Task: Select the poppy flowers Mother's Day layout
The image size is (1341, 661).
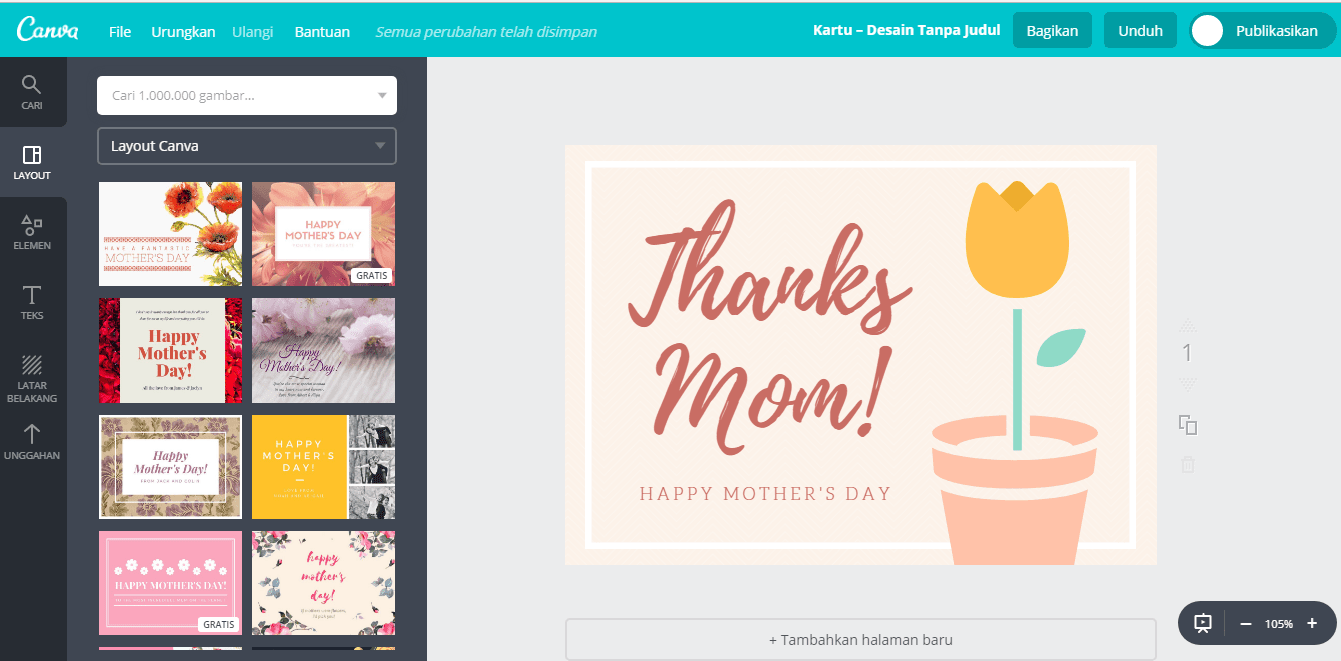Action: (x=170, y=234)
